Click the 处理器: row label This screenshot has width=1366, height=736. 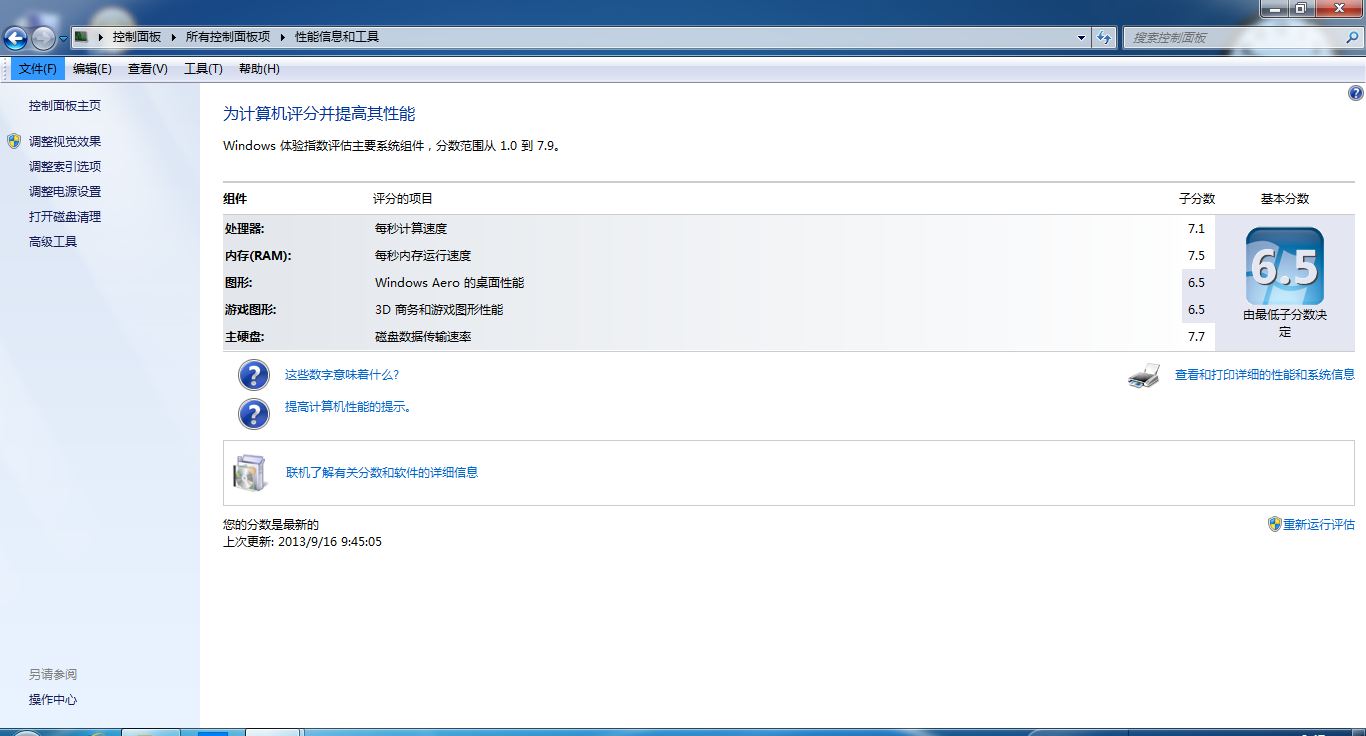click(245, 228)
